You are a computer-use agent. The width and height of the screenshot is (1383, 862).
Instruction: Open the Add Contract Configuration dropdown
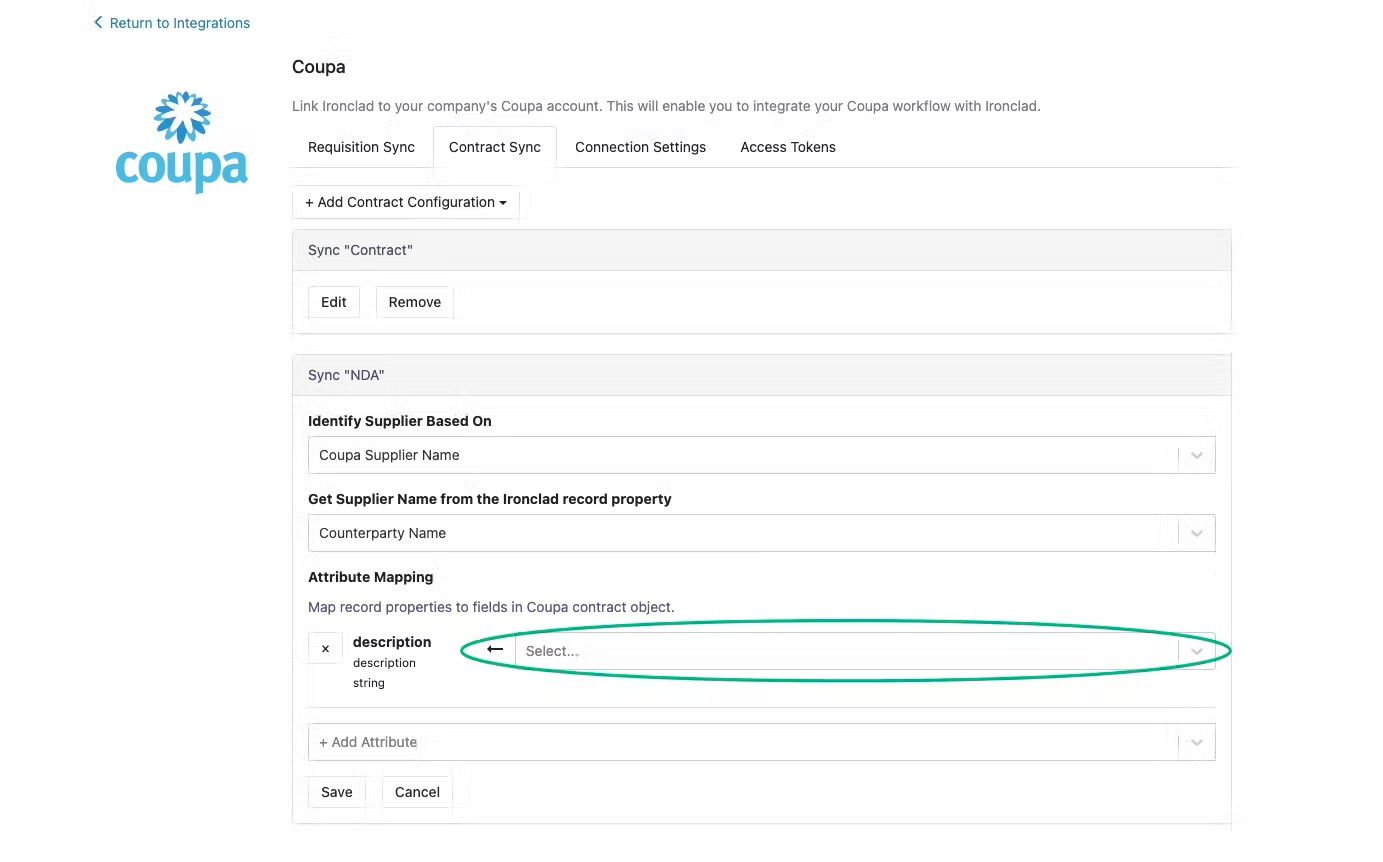tap(406, 202)
